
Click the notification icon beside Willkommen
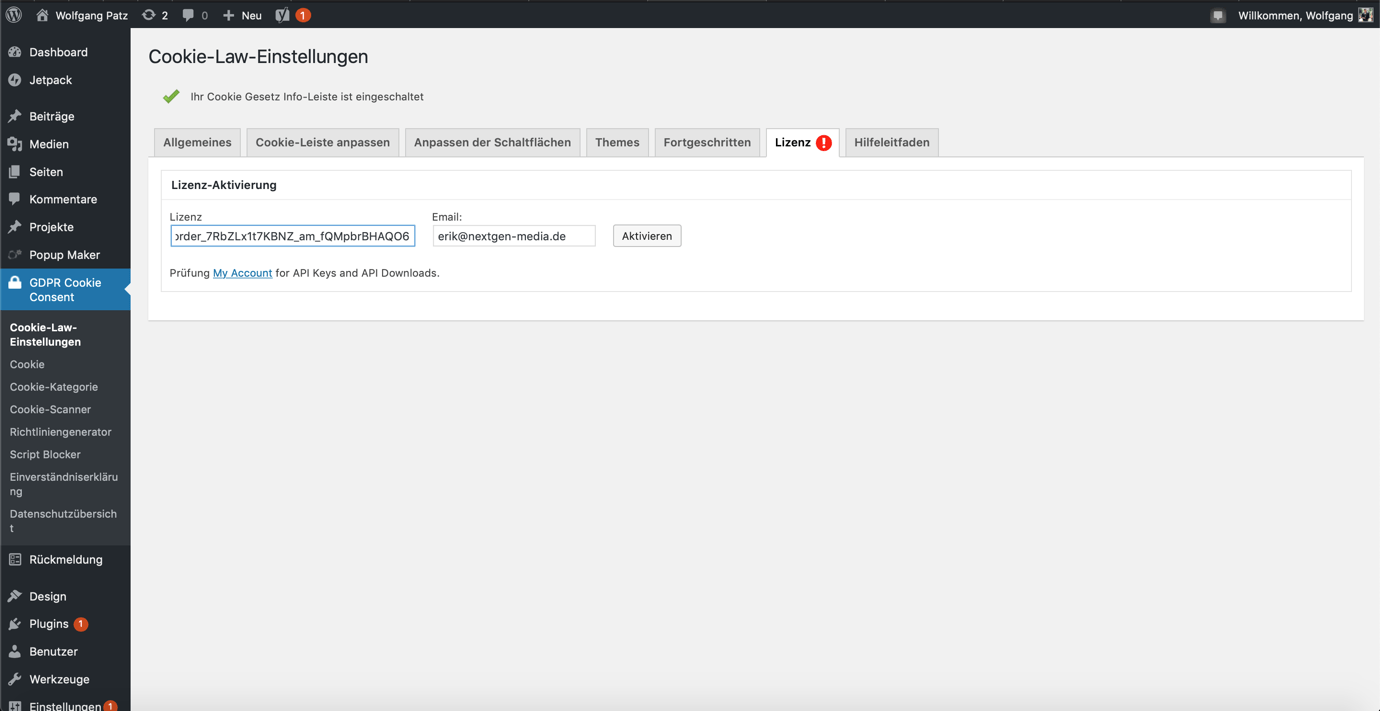tap(1217, 15)
